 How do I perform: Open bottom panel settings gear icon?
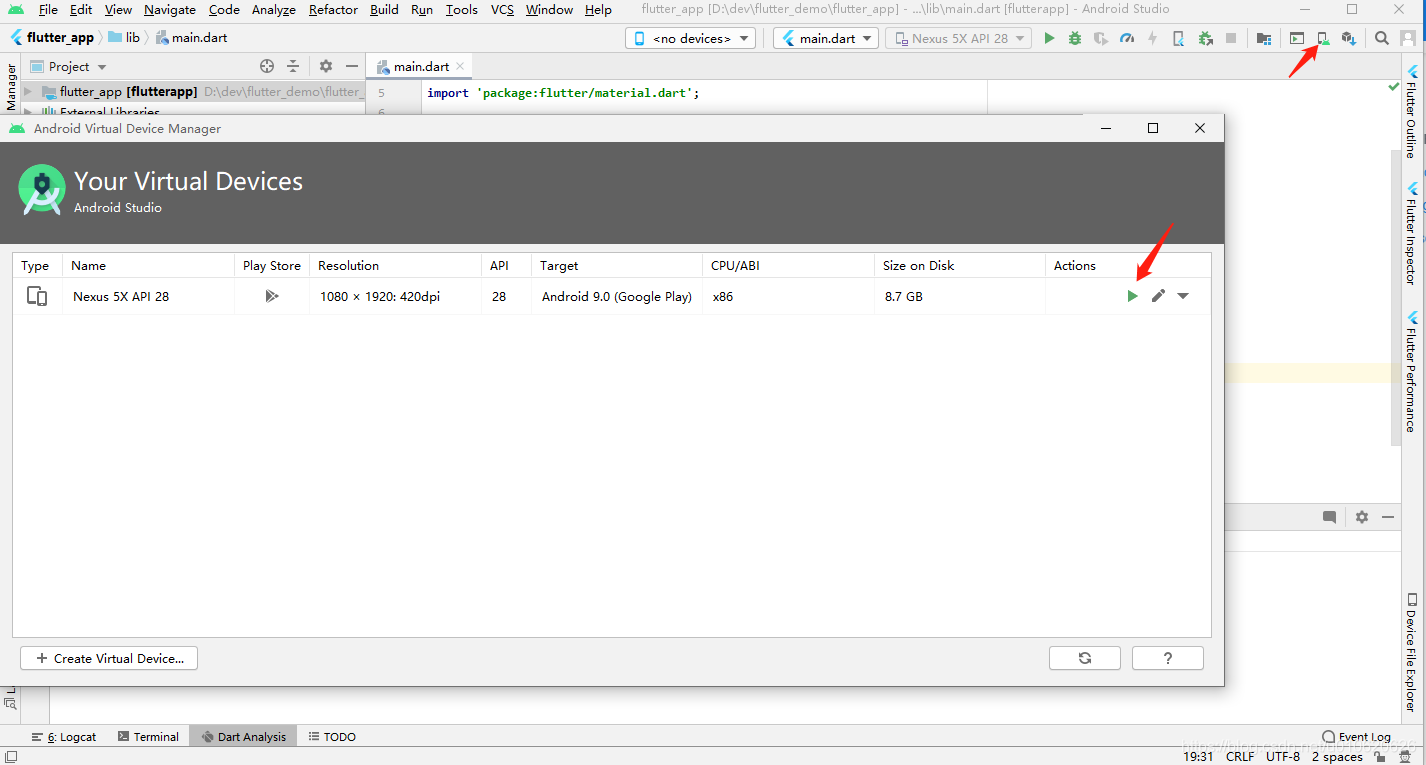[x=1362, y=517]
